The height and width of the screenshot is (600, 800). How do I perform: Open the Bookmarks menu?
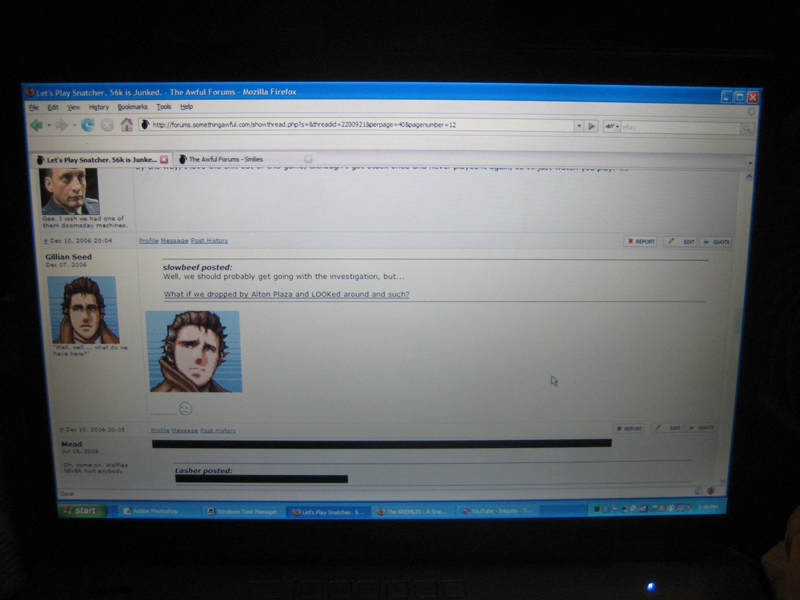pyautogui.click(x=132, y=107)
